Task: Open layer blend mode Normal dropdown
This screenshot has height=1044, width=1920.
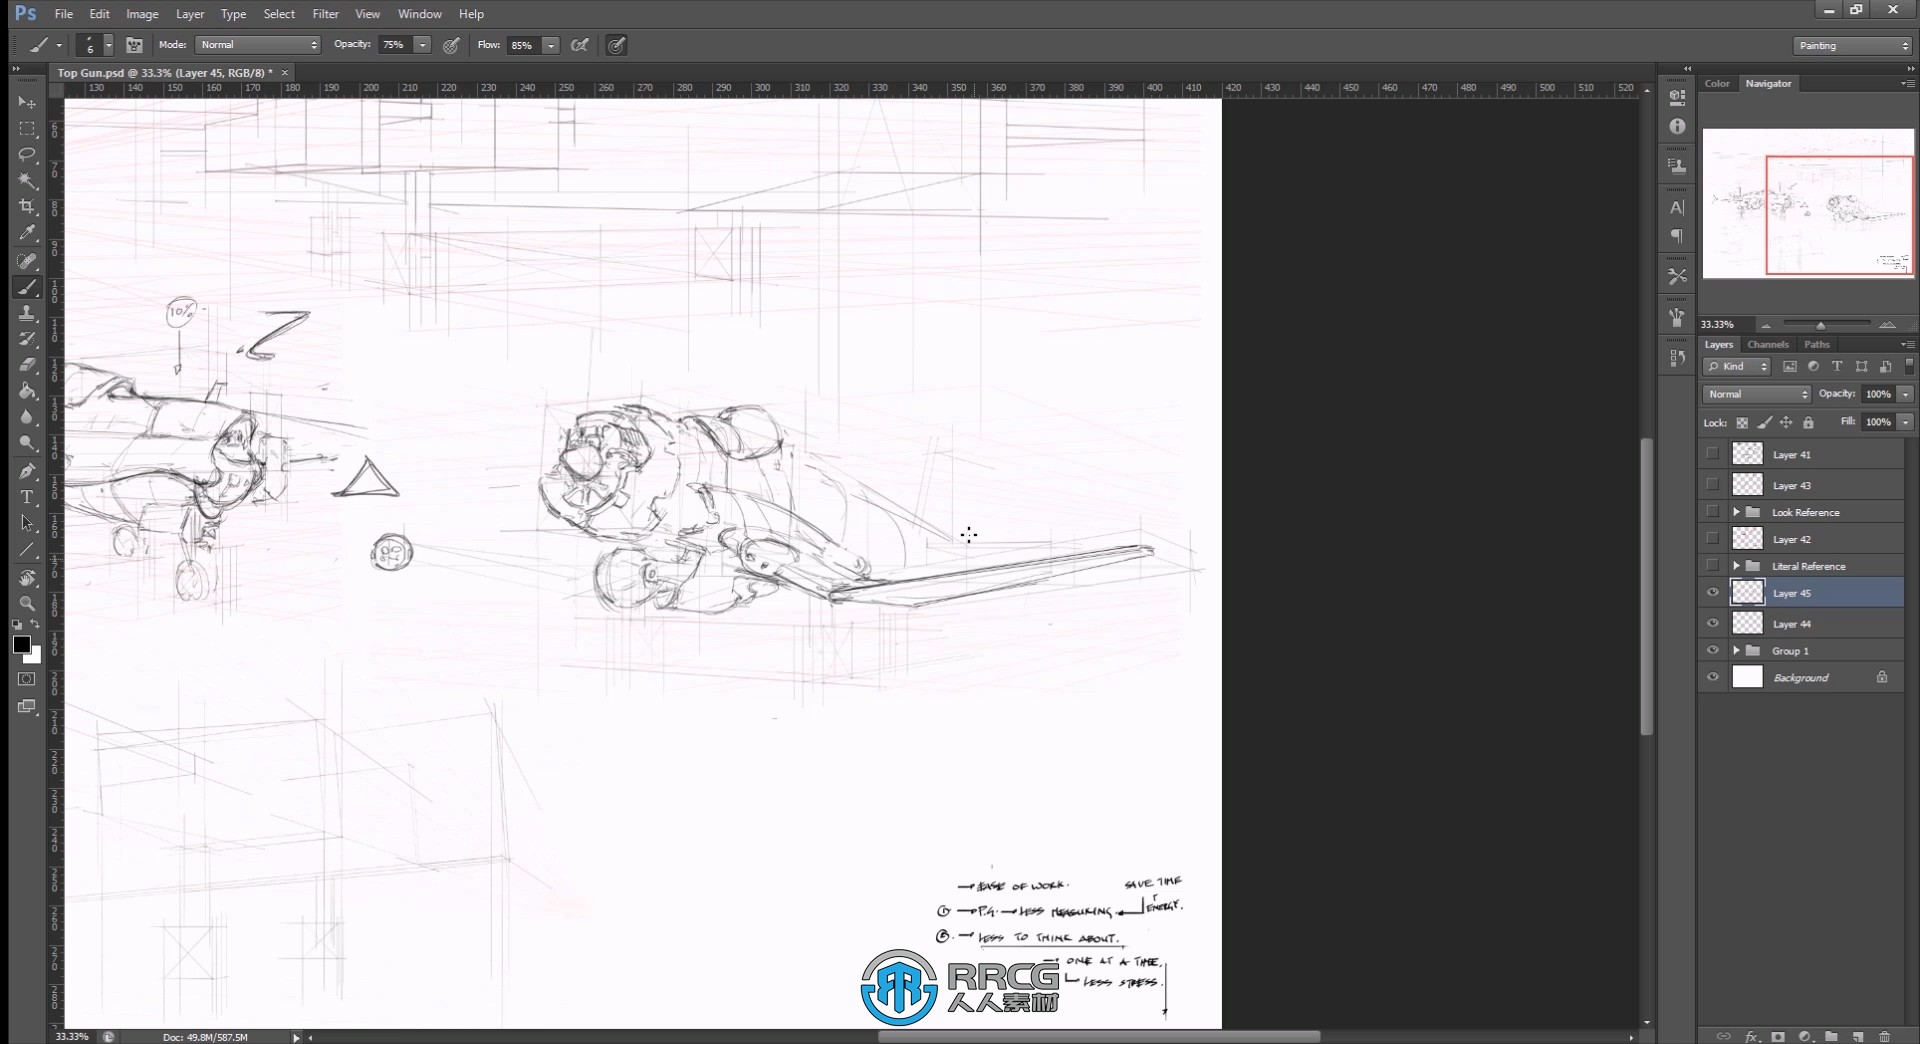Action: click(1757, 394)
